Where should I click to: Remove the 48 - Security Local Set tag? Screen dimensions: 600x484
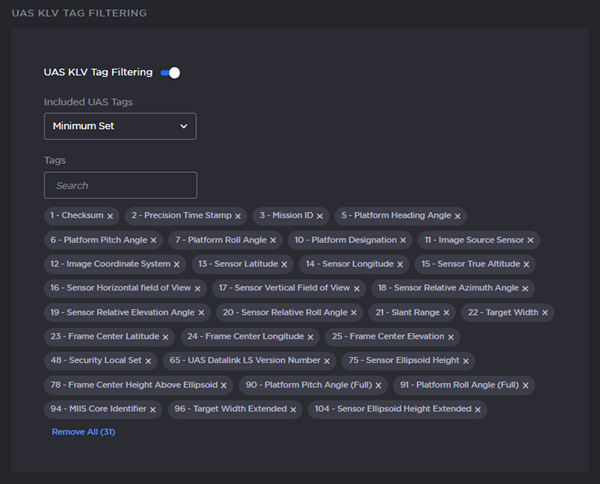(x=149, y=361)
